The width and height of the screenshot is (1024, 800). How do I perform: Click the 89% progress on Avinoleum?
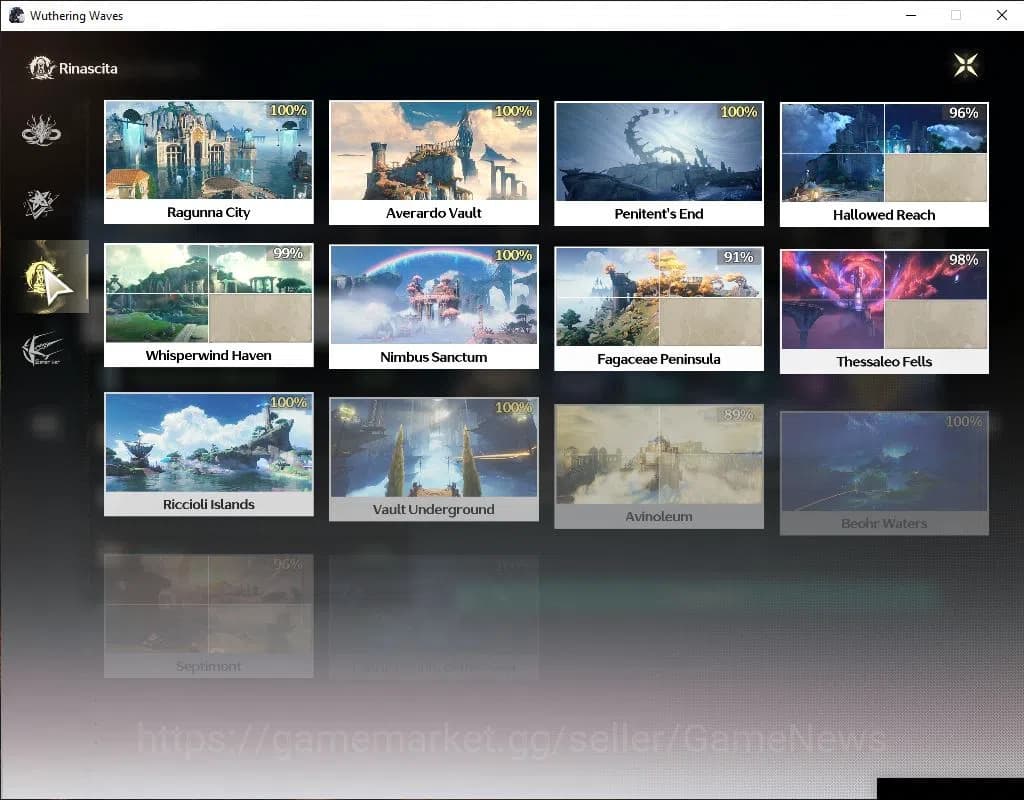coord(738,415)
